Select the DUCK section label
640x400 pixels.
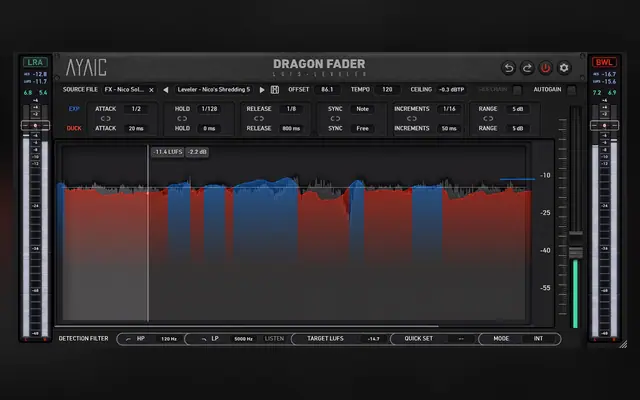click(x=74, y=128)
